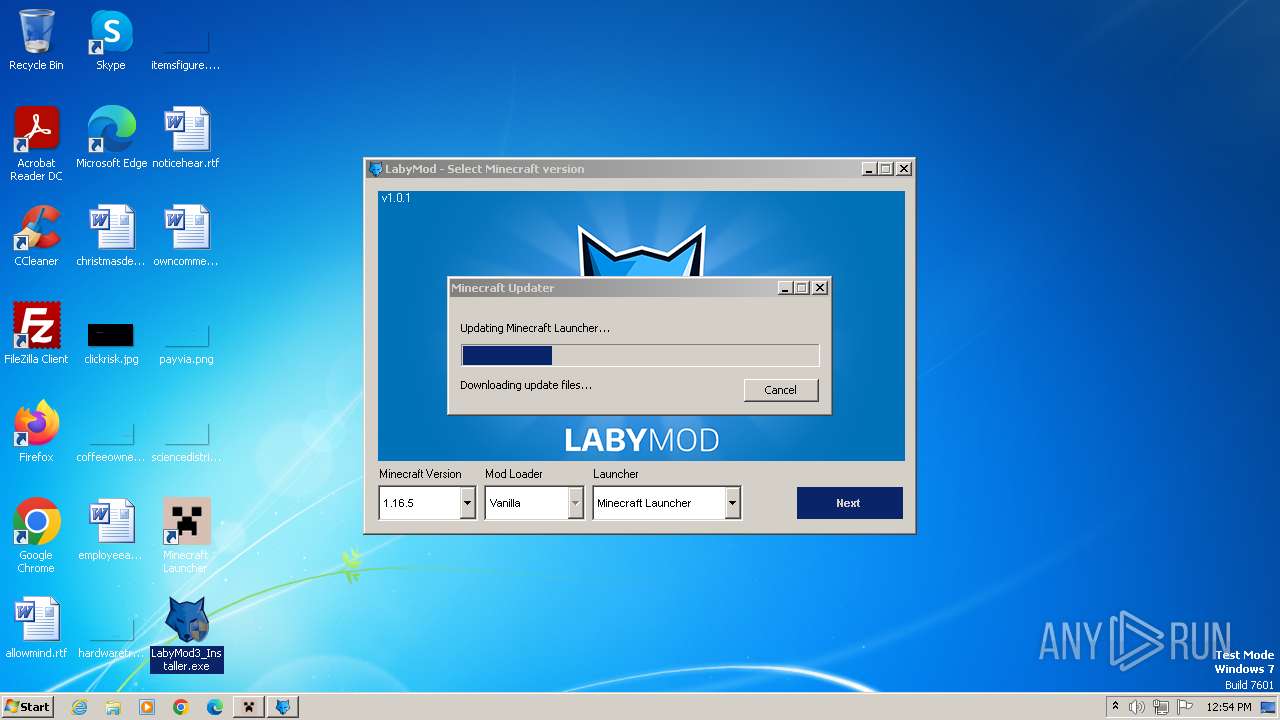Click the update download progress bar
Screen dimensions: 1280x720
[640, 355]
